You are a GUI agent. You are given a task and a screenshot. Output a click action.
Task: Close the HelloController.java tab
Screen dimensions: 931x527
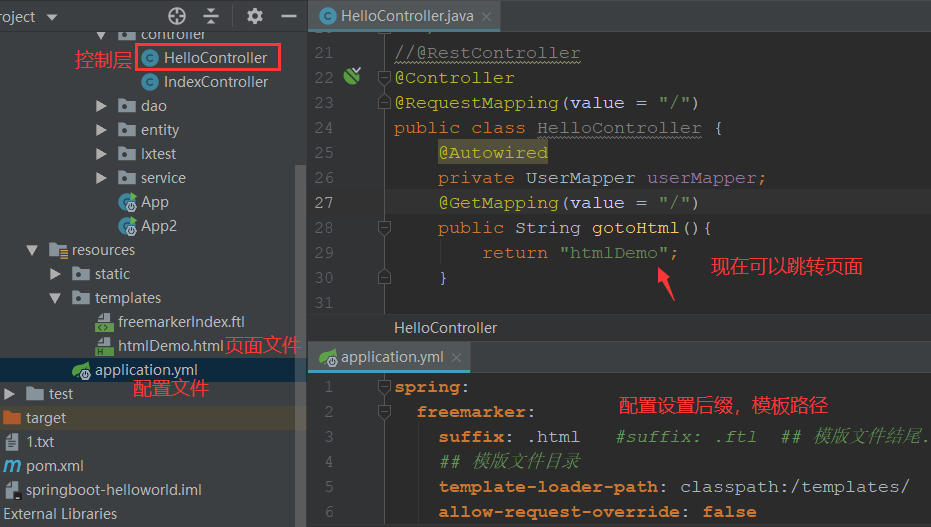point(486,17)
